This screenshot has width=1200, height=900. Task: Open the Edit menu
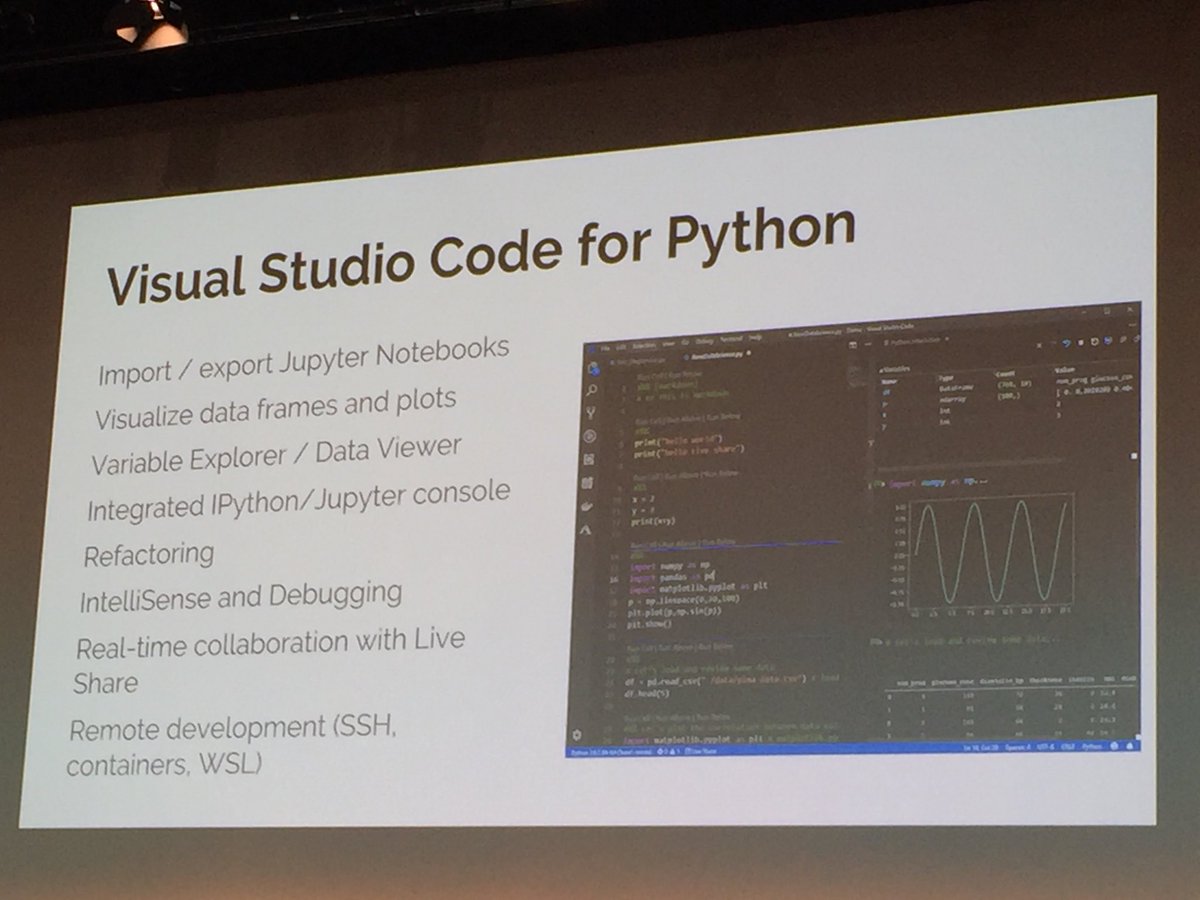[x=620, y=348]
